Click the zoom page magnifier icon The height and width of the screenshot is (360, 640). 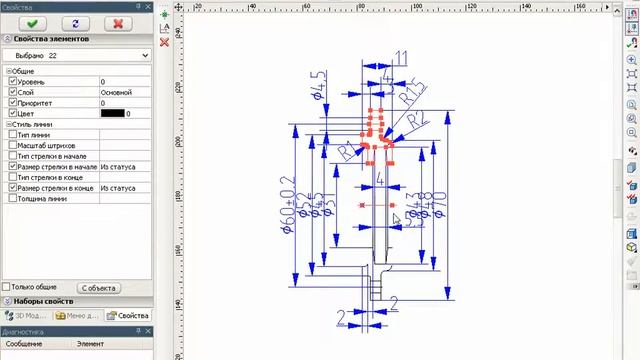(x=632, y=105)
